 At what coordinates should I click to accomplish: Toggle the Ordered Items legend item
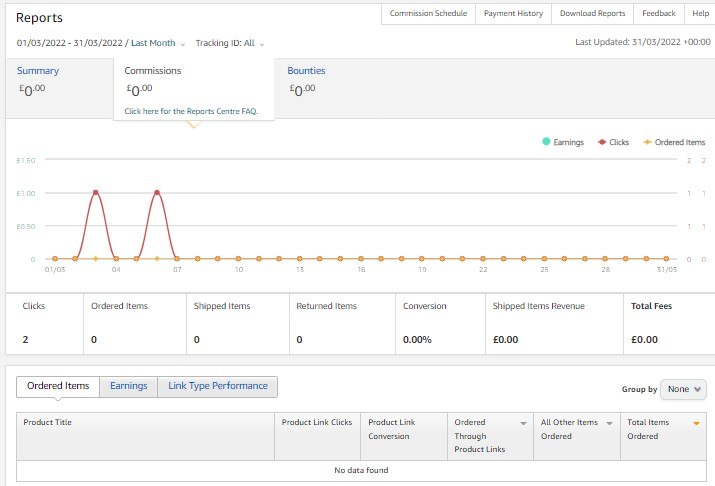(674, 142)
